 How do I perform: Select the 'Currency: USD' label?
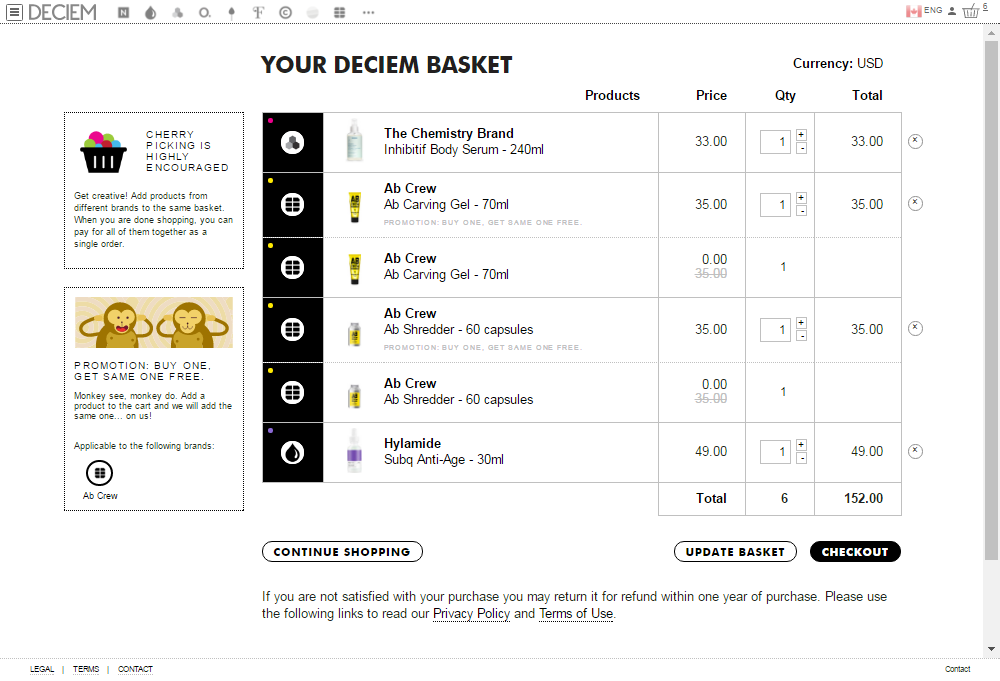click(x=838, y=63)
